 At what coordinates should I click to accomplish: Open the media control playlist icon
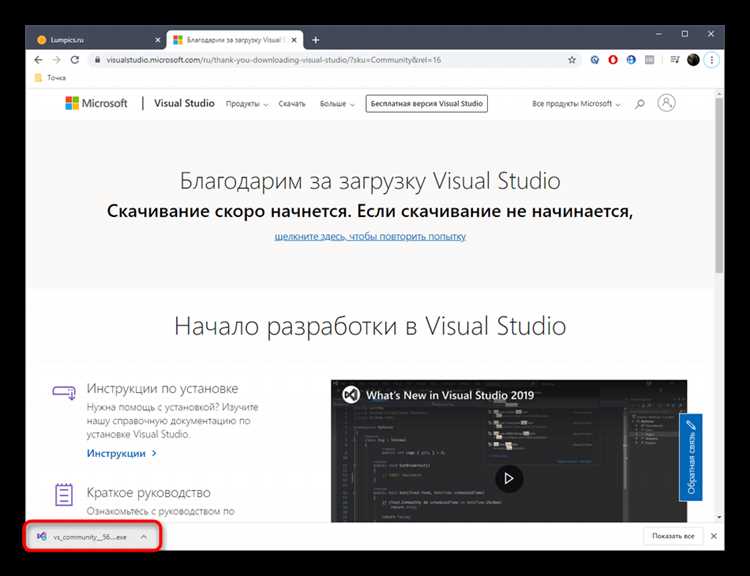click(x=674, y=60)
